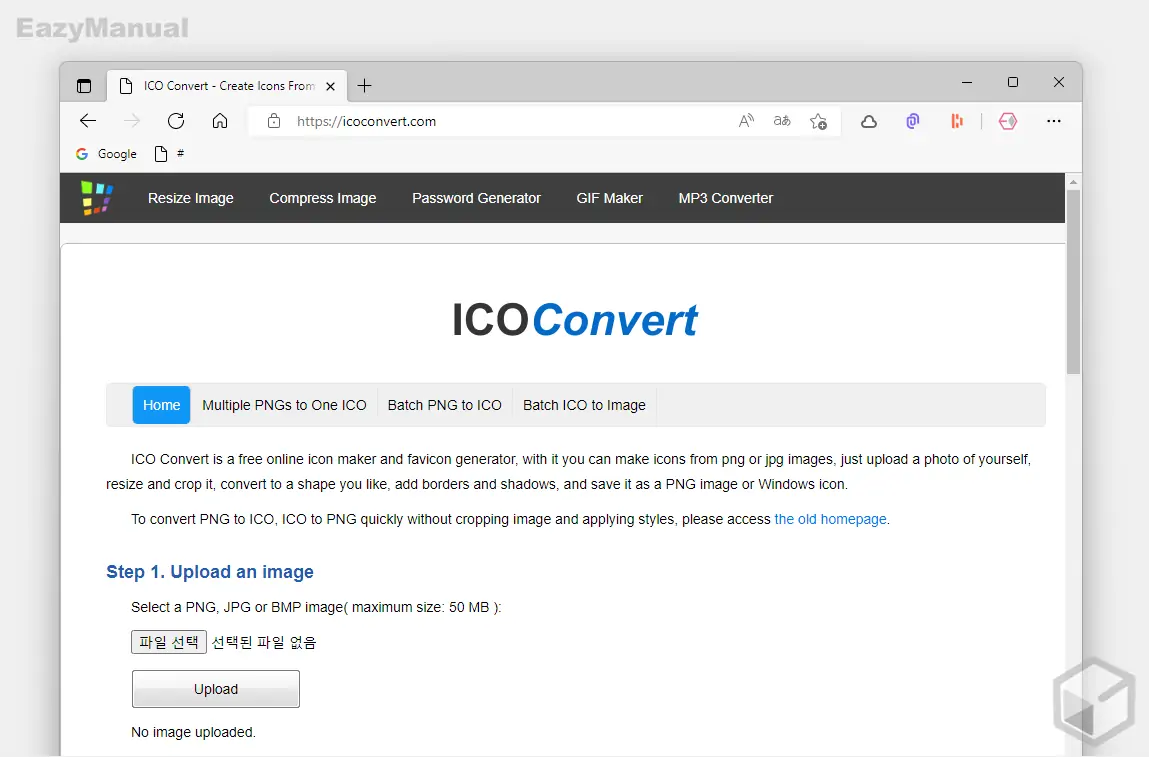Viewport: 1149px width, 757px height.
Task: Activate Read aloud in the address bar
Action: (x=746, y=121)
